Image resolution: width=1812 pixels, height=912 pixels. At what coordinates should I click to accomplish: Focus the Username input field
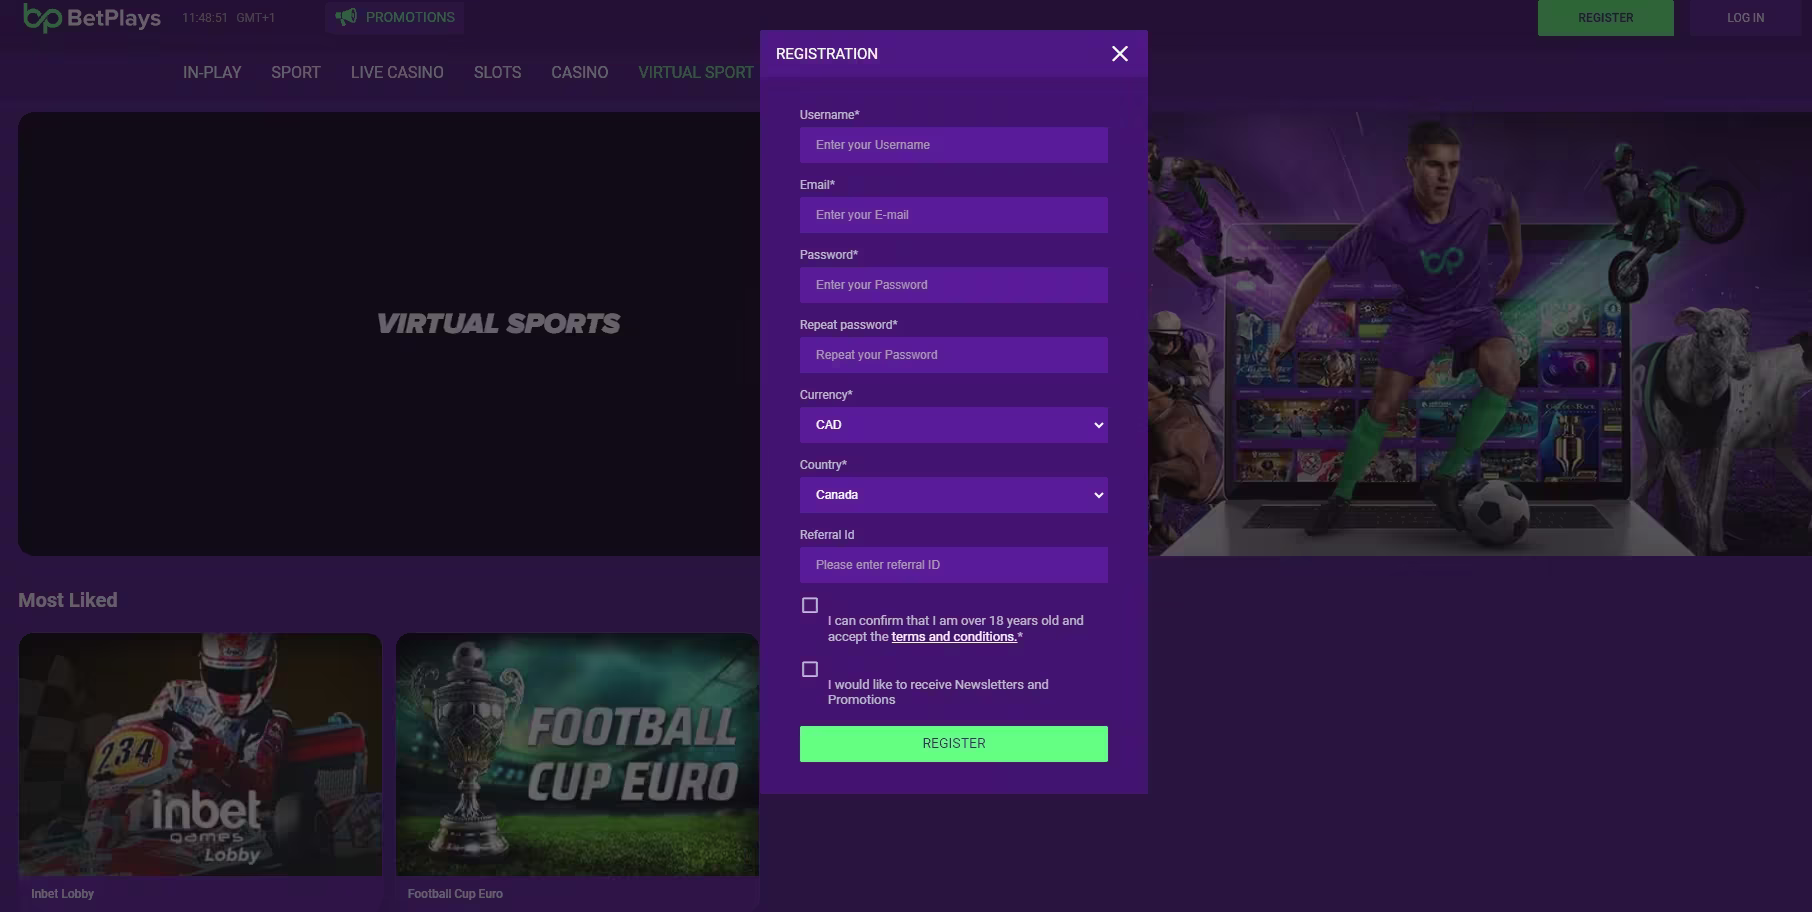click(954, 145)
